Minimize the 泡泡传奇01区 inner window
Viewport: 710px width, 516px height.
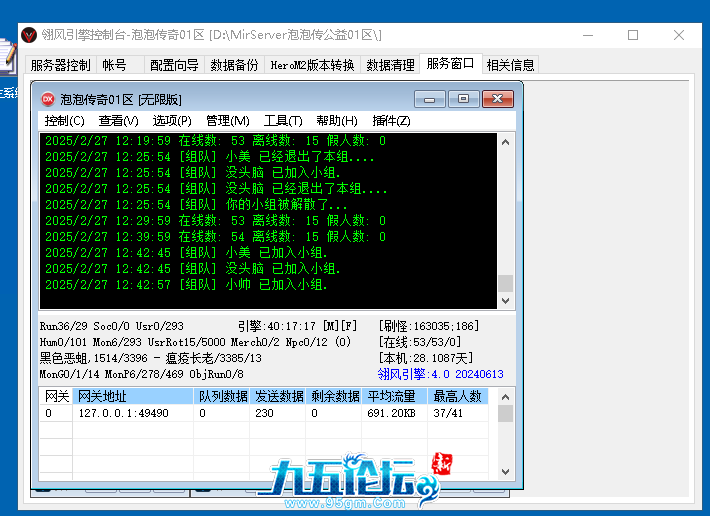[x=431, y=98]
